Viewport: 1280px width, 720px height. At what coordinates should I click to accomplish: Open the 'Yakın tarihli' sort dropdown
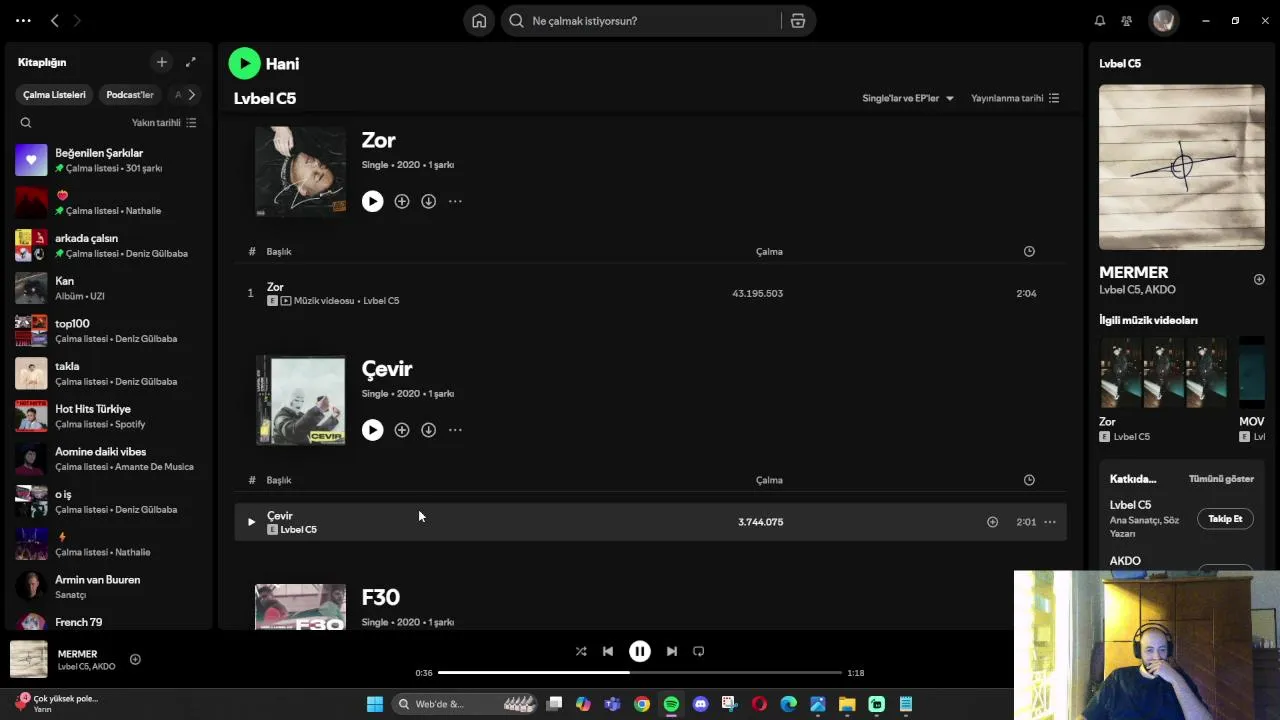click(x=164, y=123)
